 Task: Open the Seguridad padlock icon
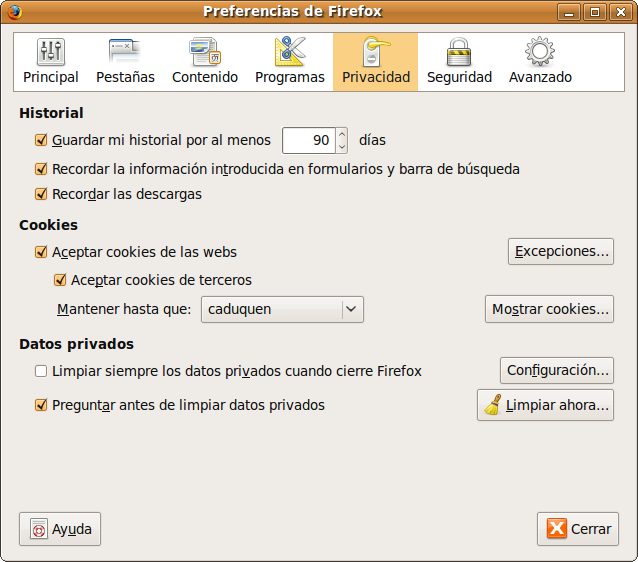pos(459,52)
